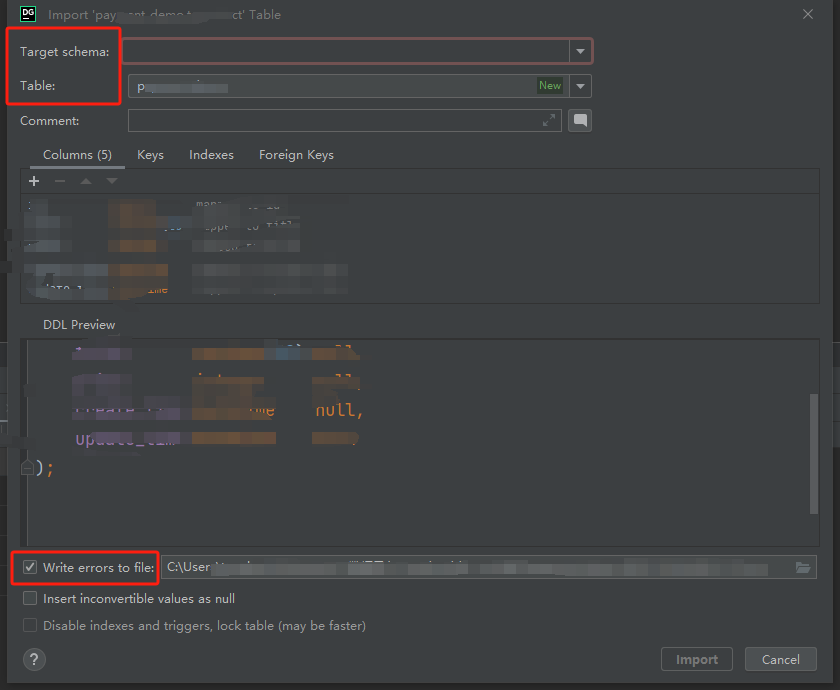Screen dimensions: 840x690
Task: Click into the Comment text field
Action: (x=344, y=121)
